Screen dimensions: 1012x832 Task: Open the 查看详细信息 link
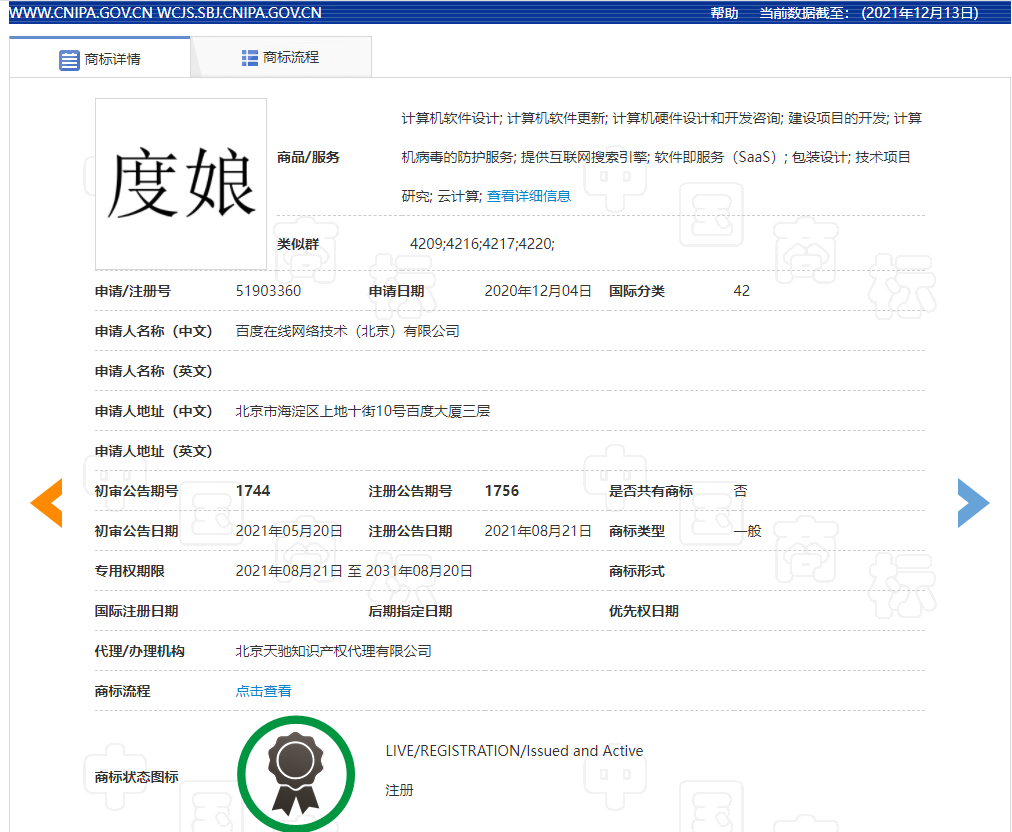click(x=529, y=196)
